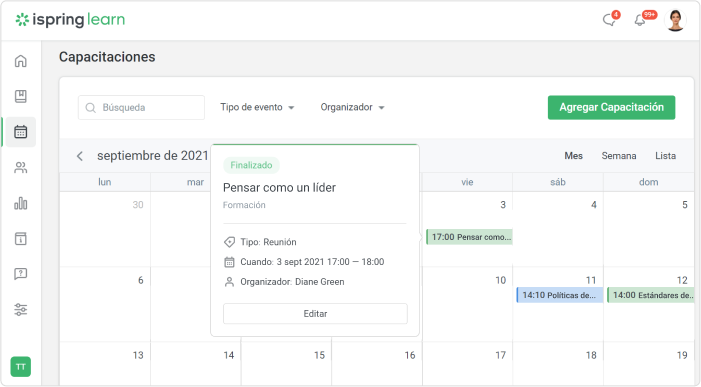Open the info box sidebar icon
The height and width of the screenshot is (387, 701).
click(21, 239)
